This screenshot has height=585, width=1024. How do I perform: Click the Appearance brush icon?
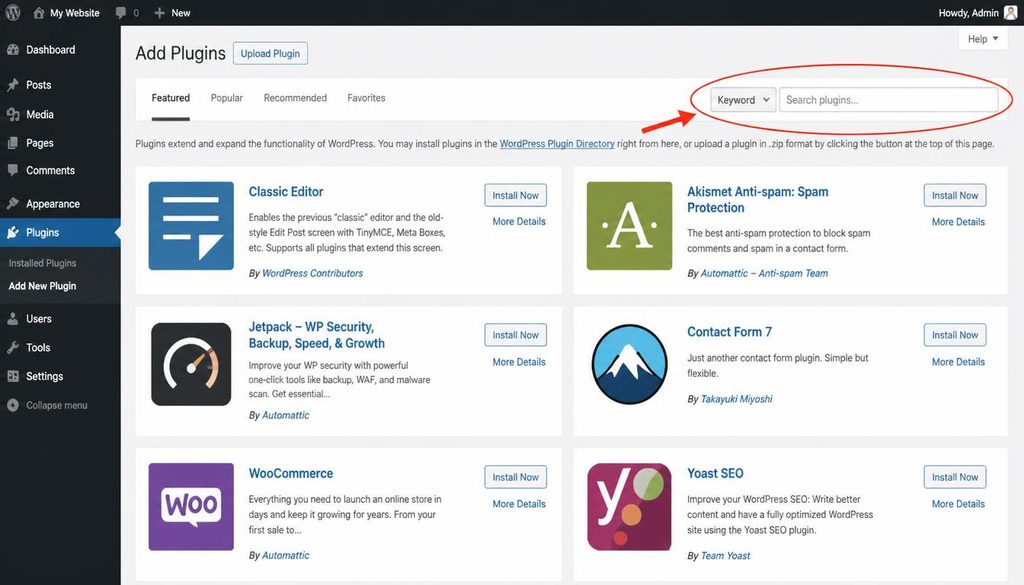coord(12,204)
